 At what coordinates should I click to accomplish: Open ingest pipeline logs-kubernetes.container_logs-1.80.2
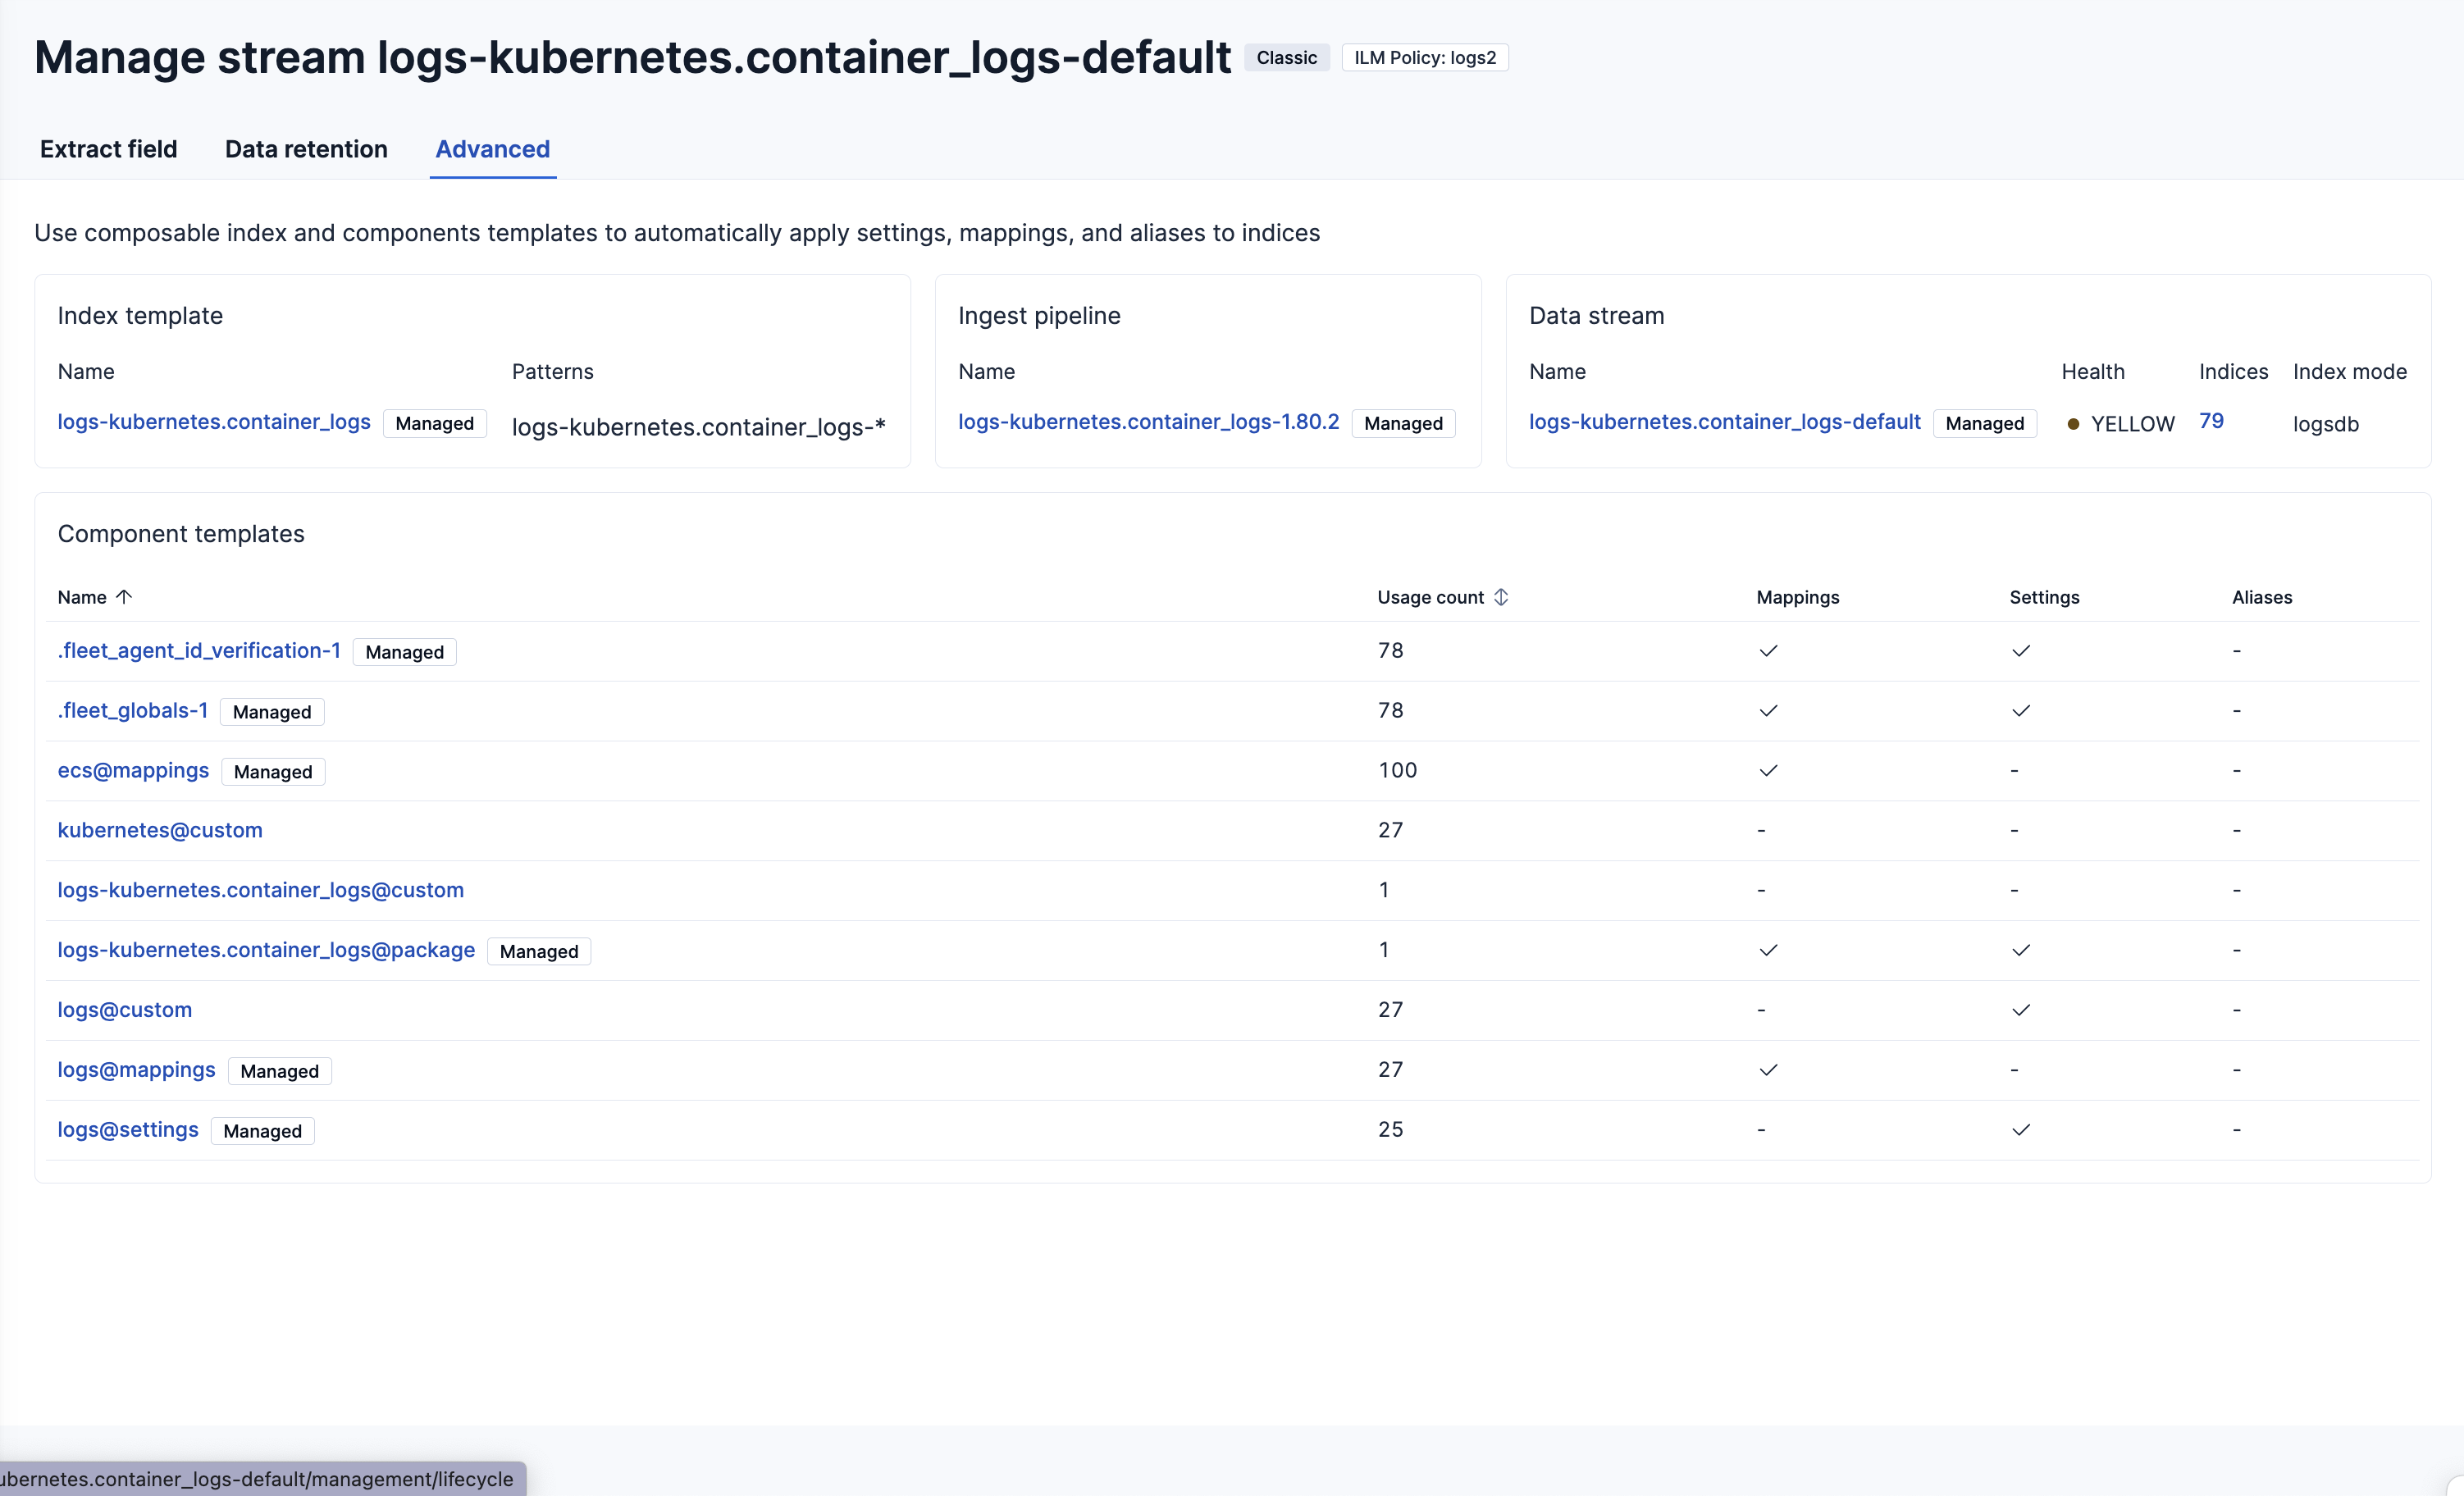coord(1148,422)
